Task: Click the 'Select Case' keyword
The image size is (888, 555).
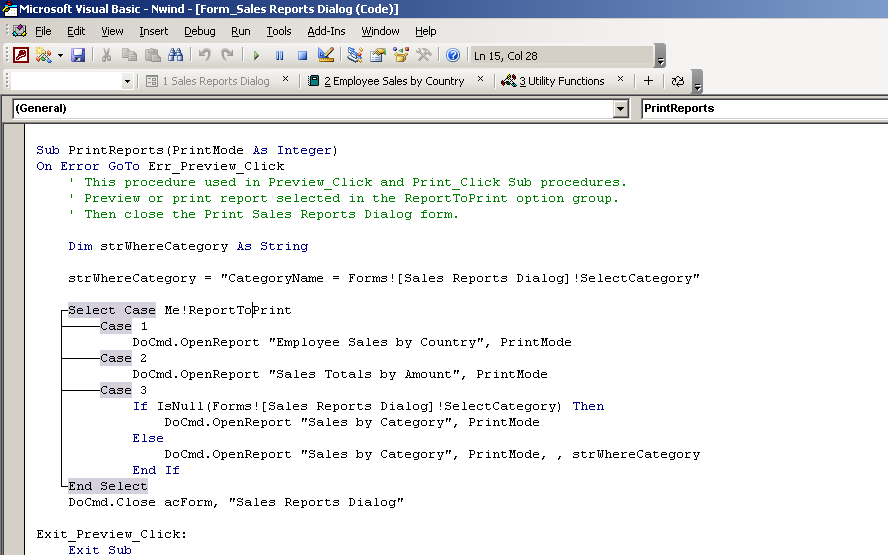Action: pos(112,310)
